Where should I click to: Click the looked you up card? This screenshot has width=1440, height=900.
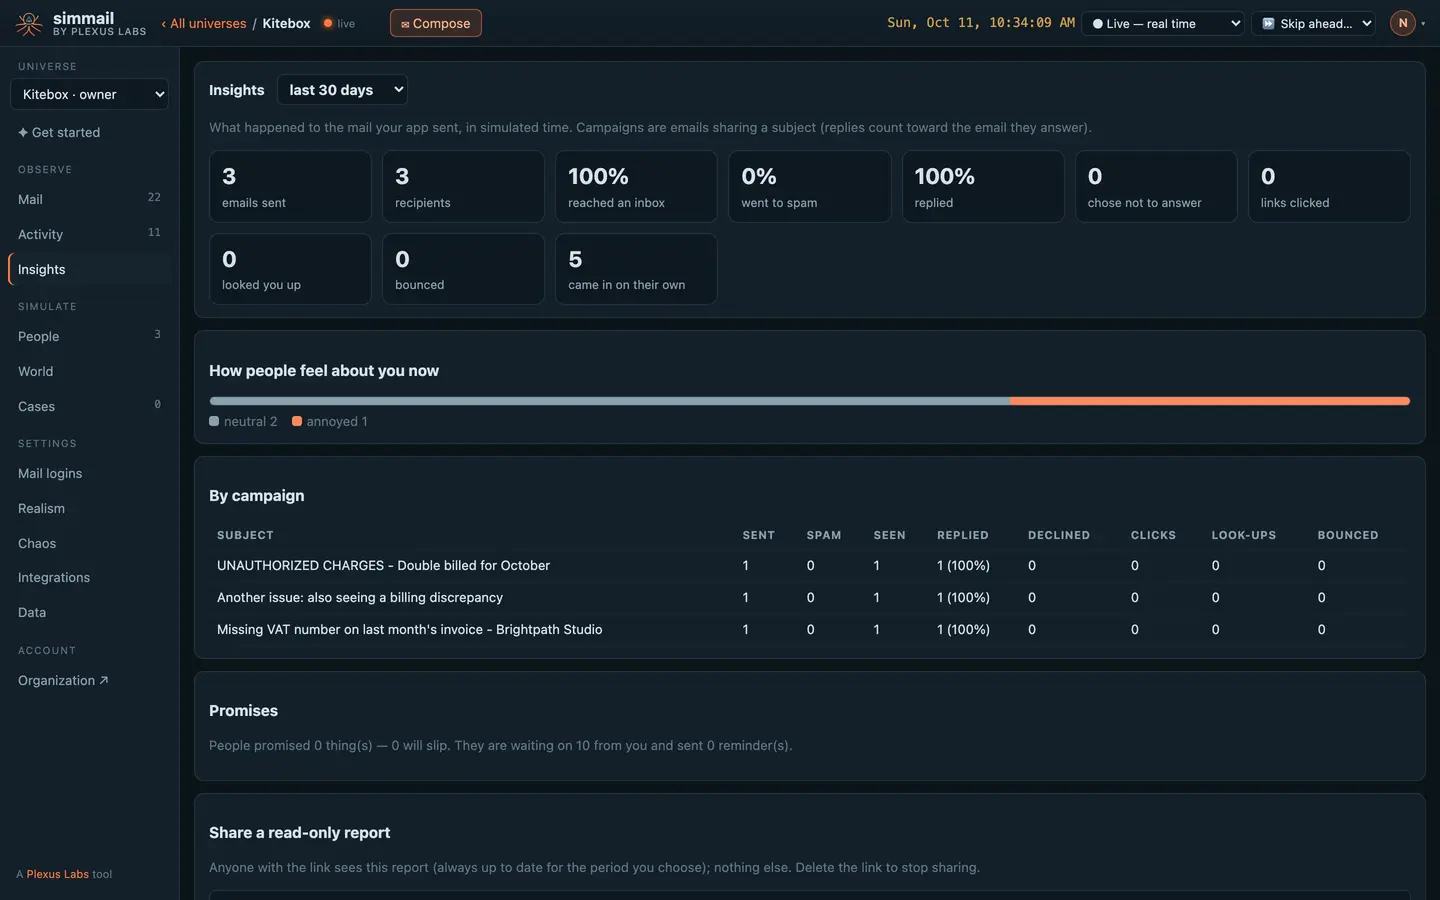pyautogui.click(x=290, y=269)
